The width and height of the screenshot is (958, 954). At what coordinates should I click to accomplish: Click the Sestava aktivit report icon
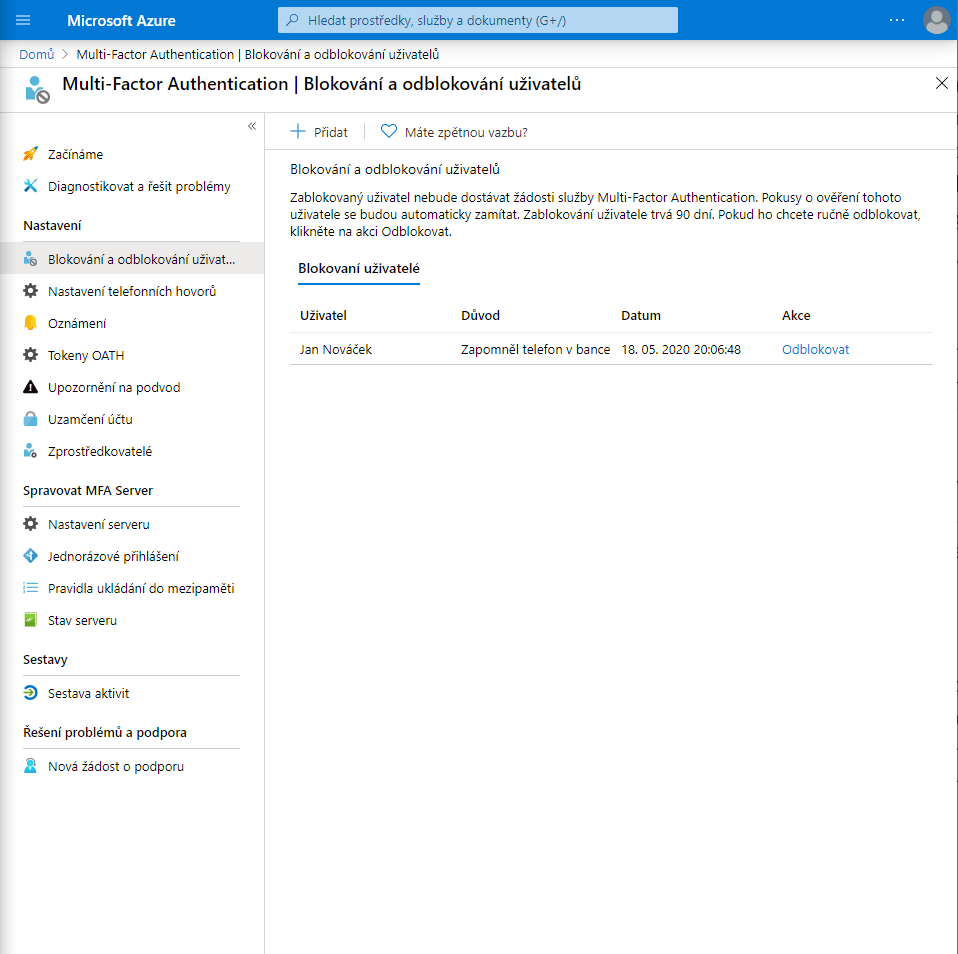coord(30,693)
